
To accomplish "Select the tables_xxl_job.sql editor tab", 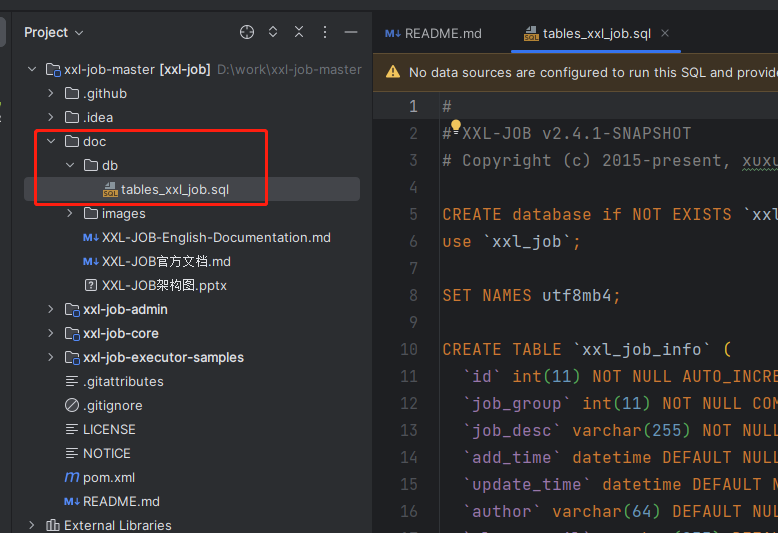I will (x=596, y=33).
